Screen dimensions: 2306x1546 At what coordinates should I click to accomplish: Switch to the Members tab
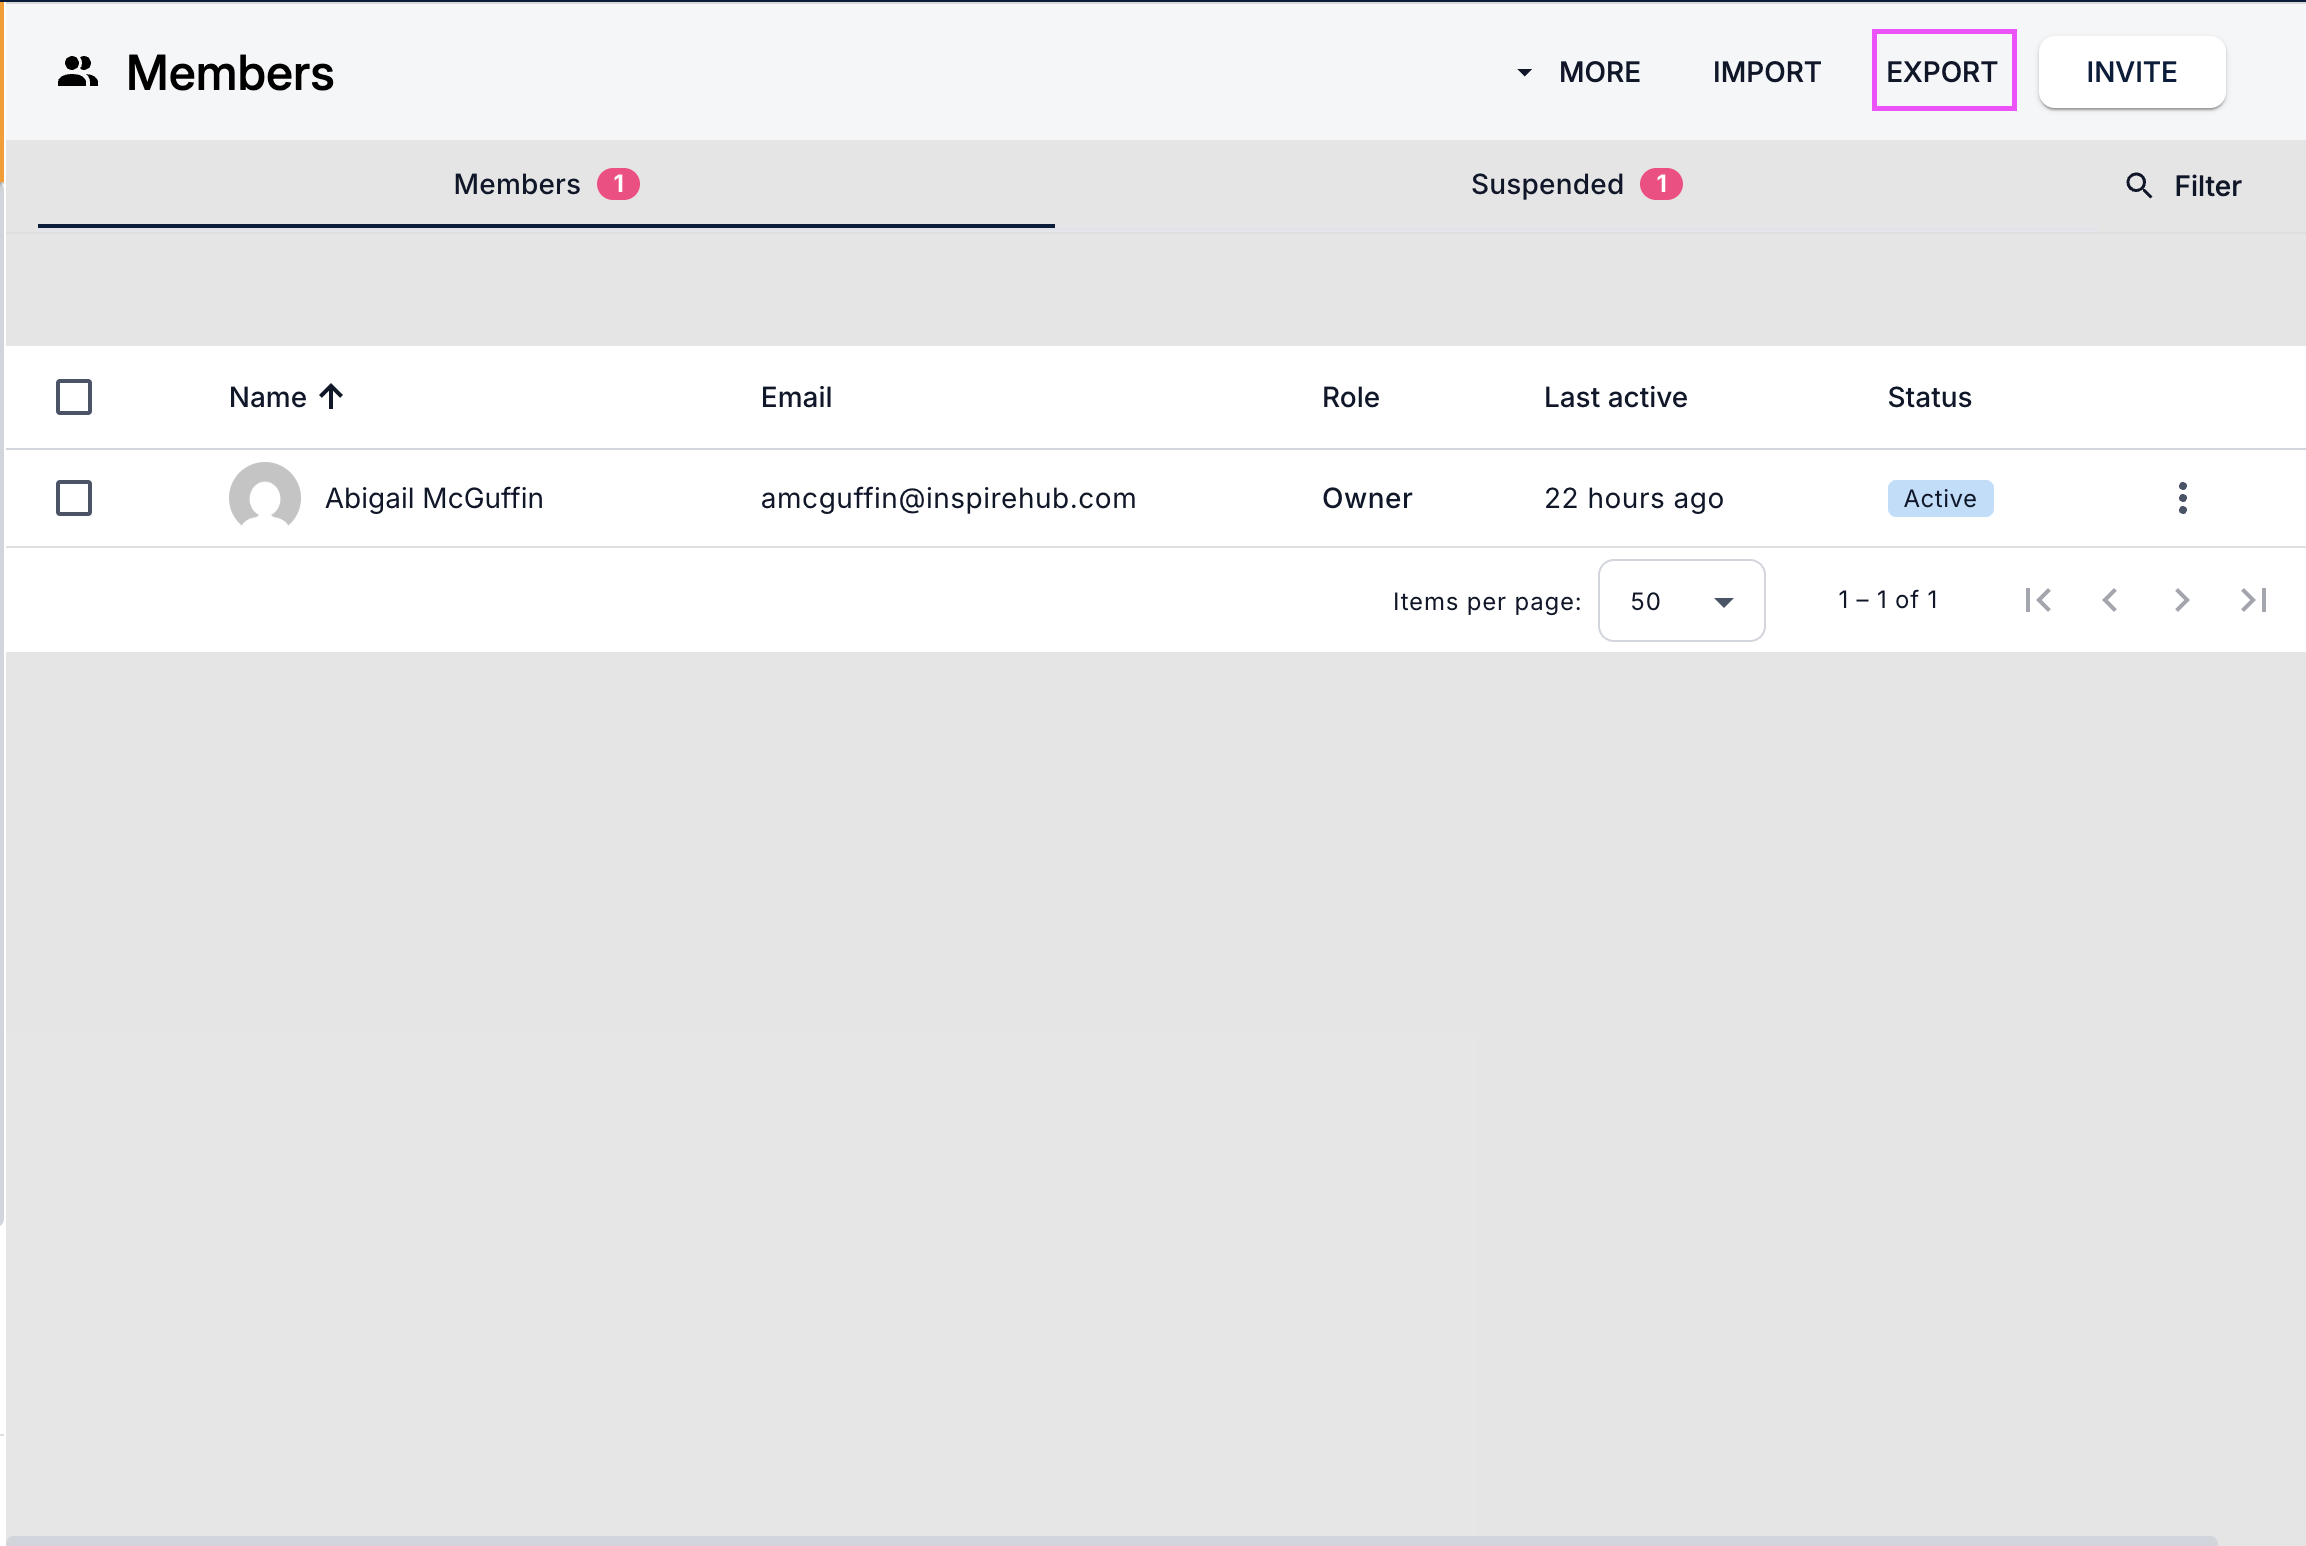coord(546,184)
